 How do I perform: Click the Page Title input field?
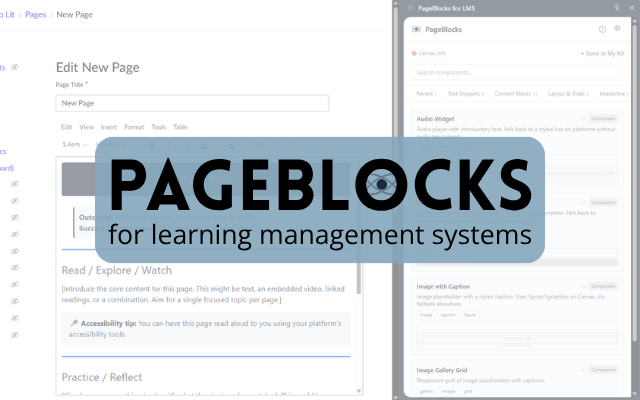[192, 103]
